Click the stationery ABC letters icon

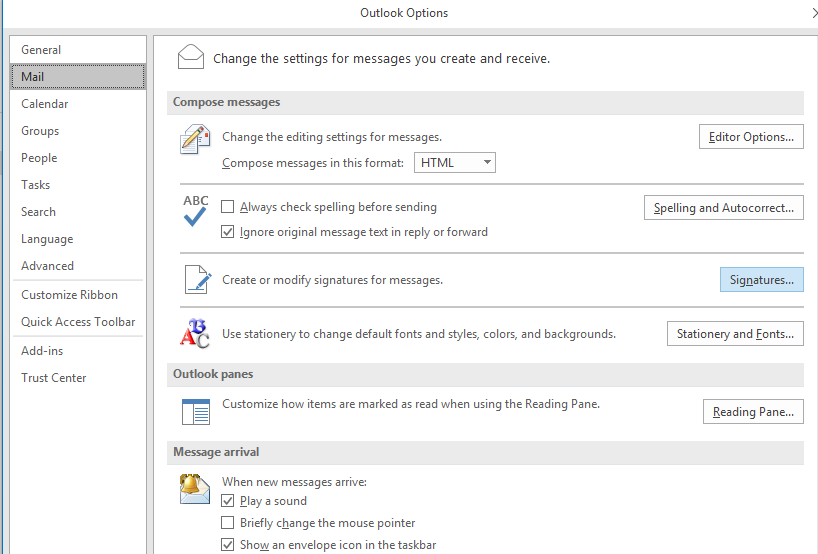(x=195, y=333)
